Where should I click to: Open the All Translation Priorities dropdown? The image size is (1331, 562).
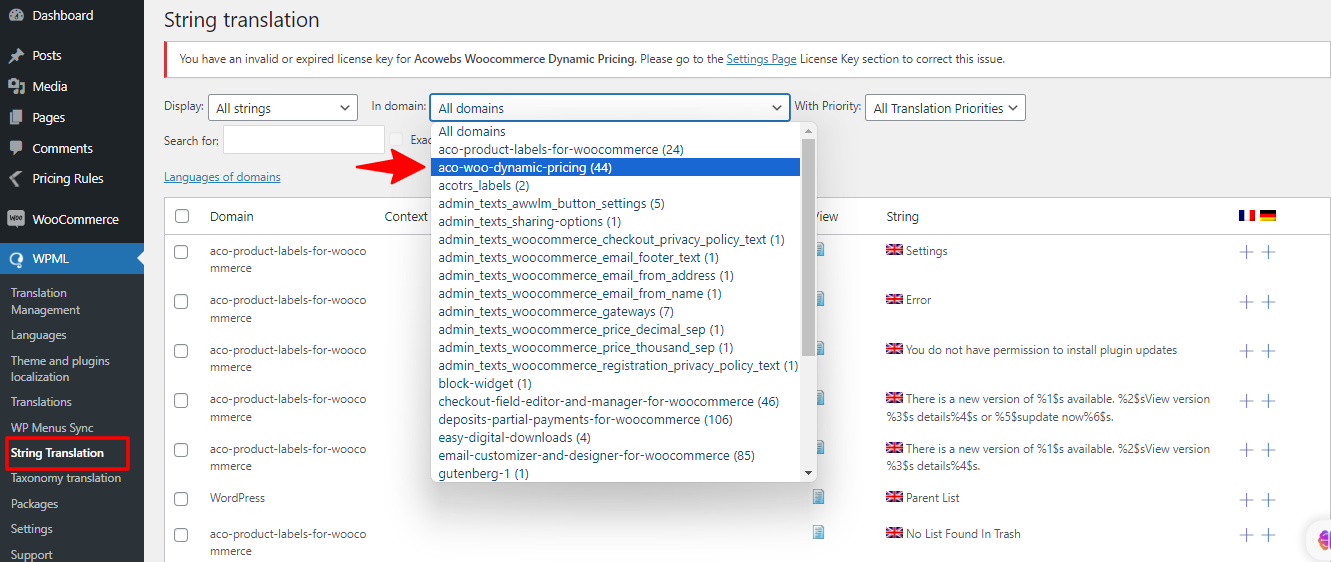click(945, 108)
